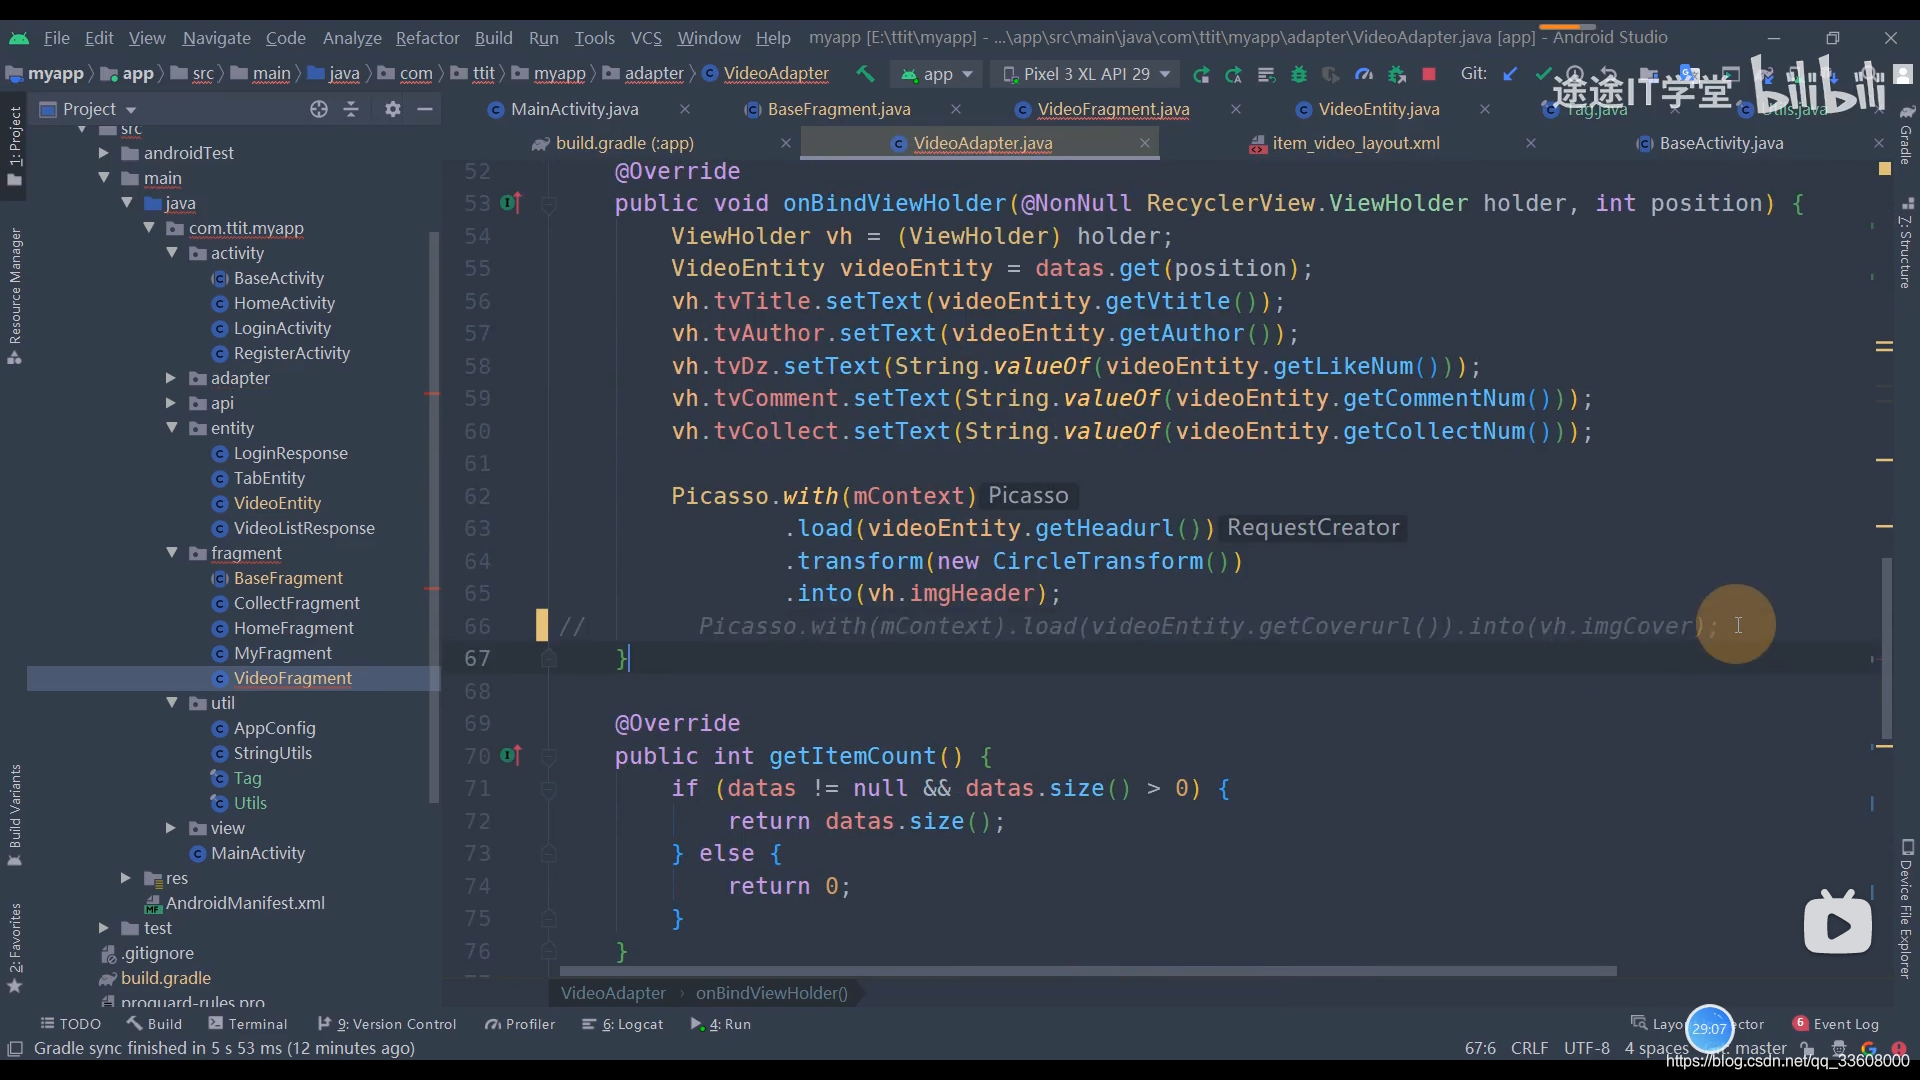This screenshot has width=1920, height=1080.
Task: Run app with the green rerun icon
Action: click(1201, 74)
